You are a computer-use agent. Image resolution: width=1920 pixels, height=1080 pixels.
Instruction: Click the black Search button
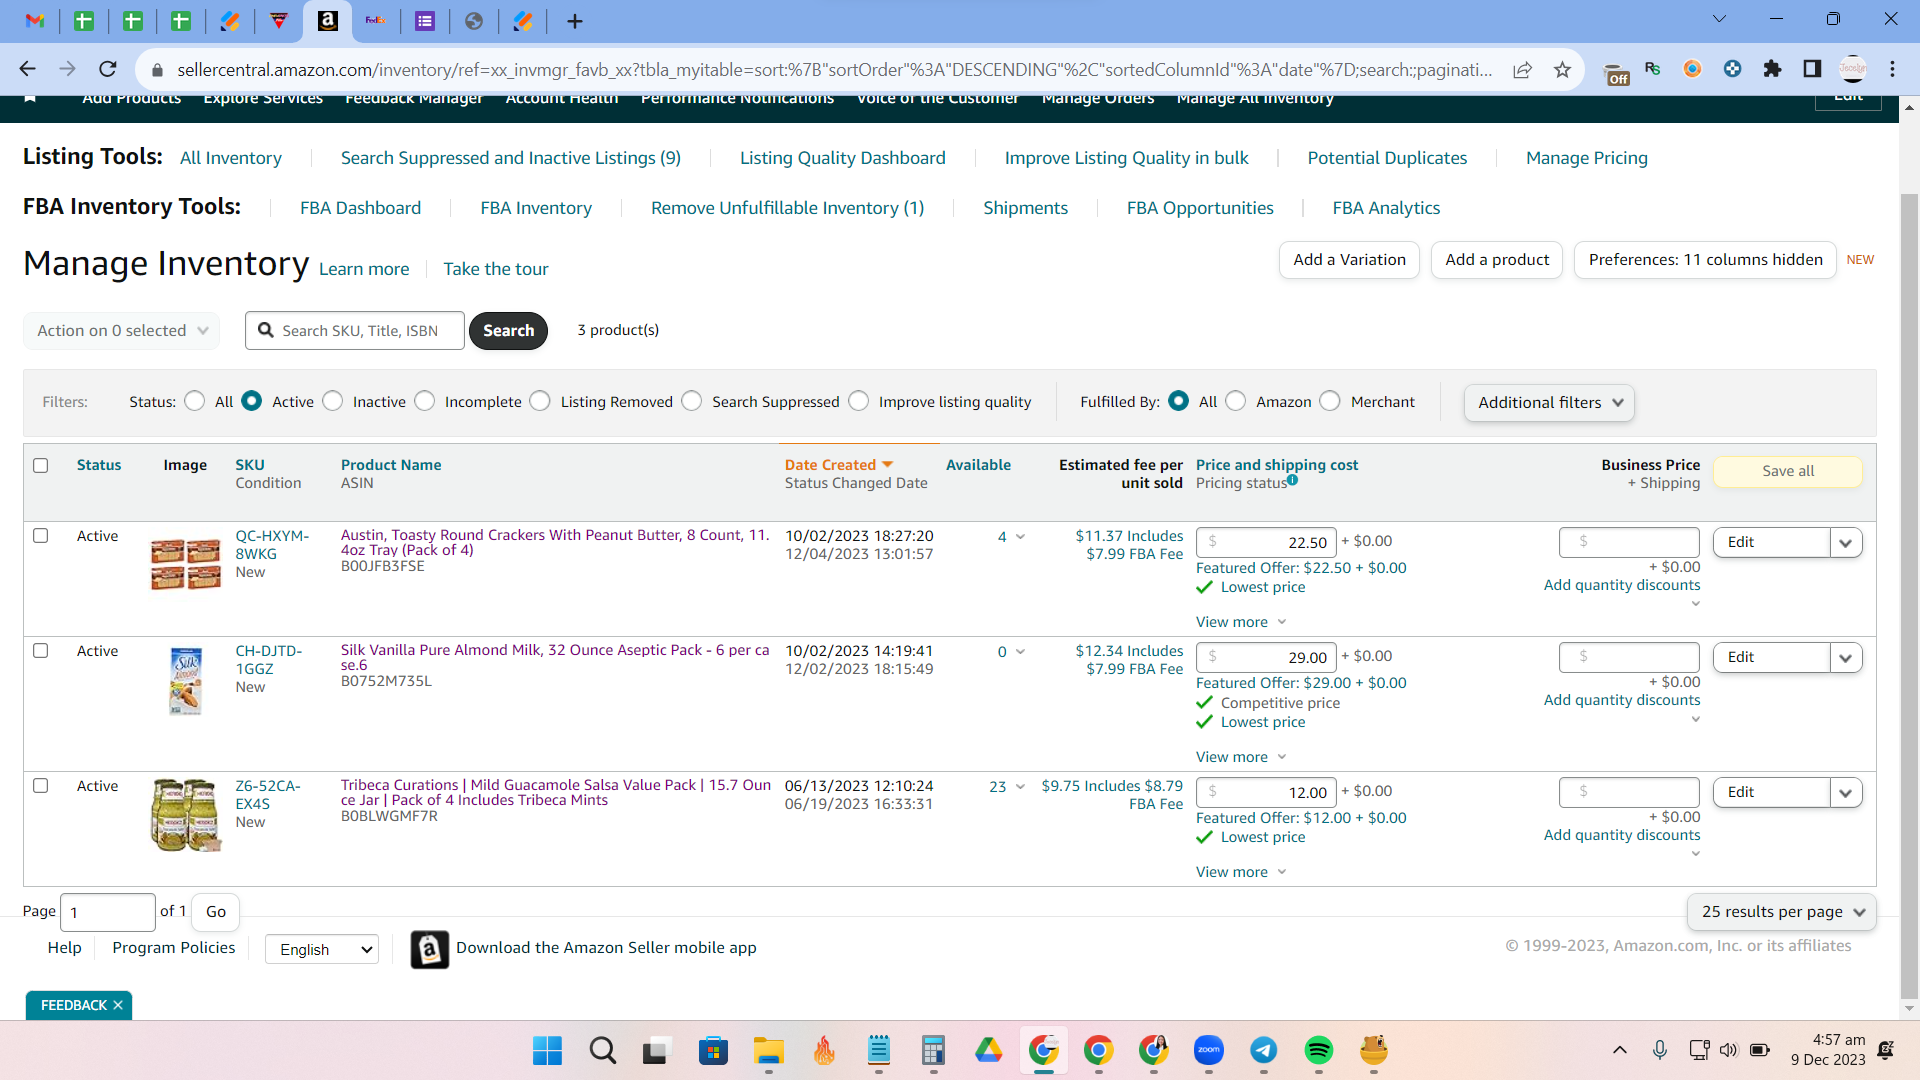508,331
